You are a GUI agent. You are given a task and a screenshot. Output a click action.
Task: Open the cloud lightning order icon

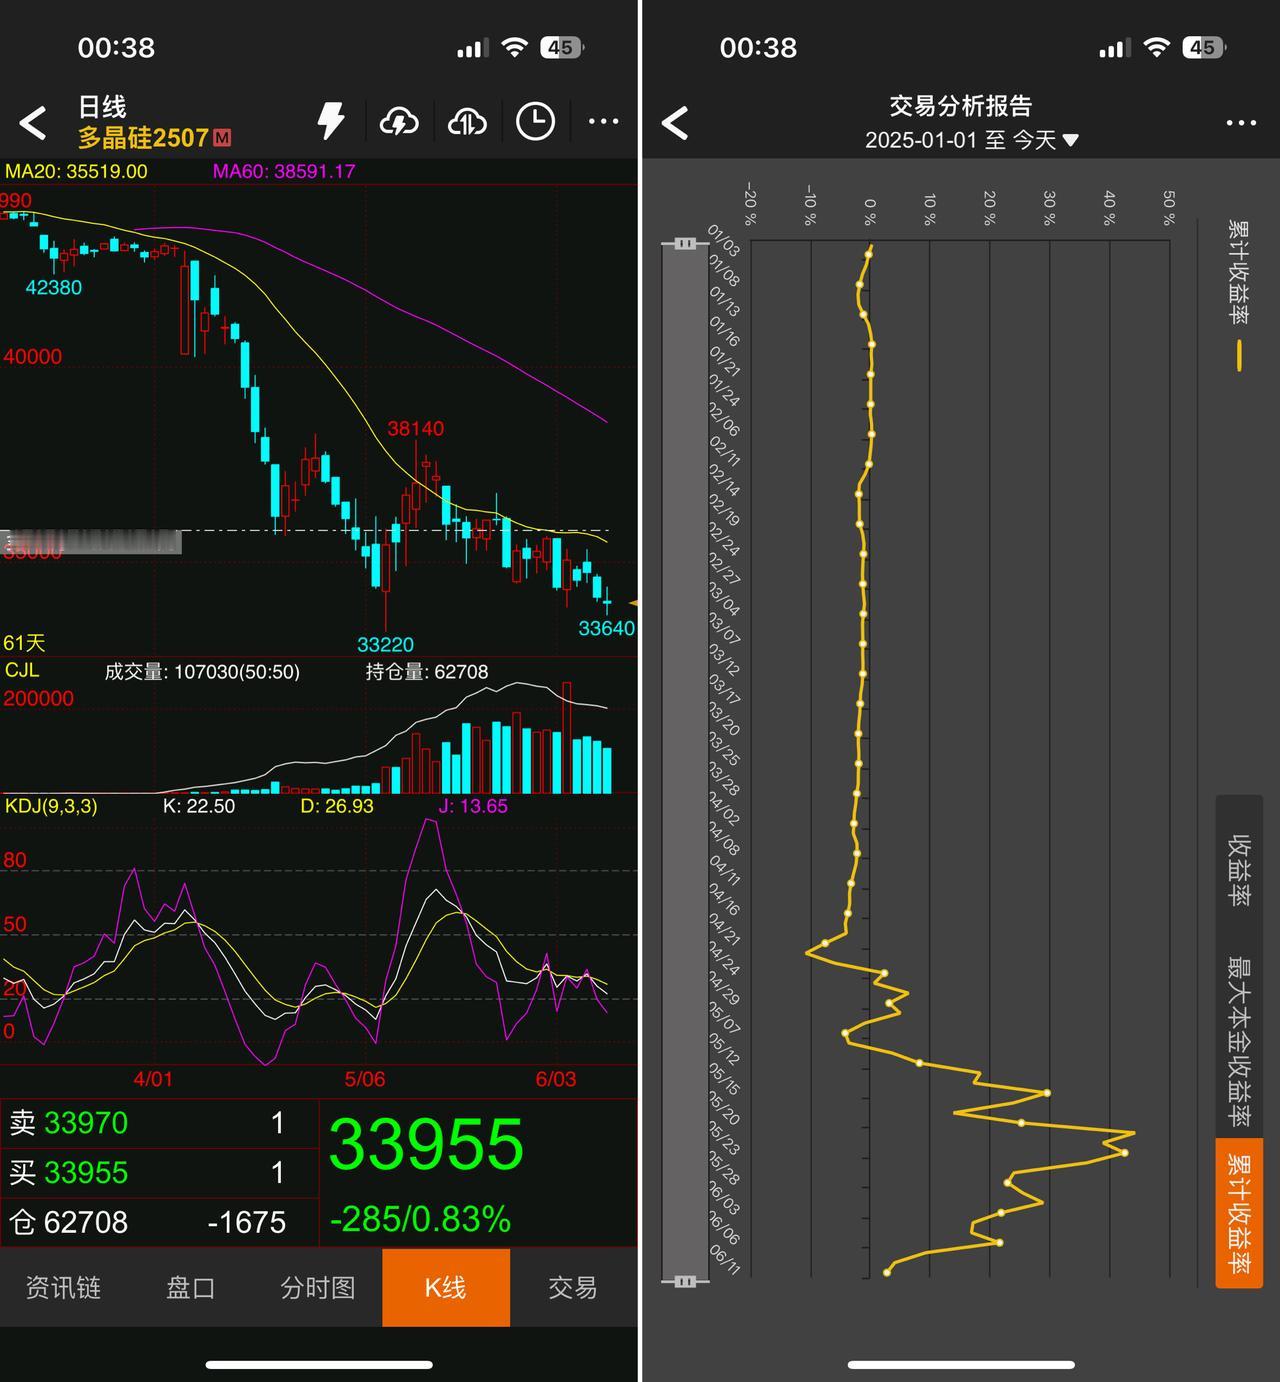point(399,122)
